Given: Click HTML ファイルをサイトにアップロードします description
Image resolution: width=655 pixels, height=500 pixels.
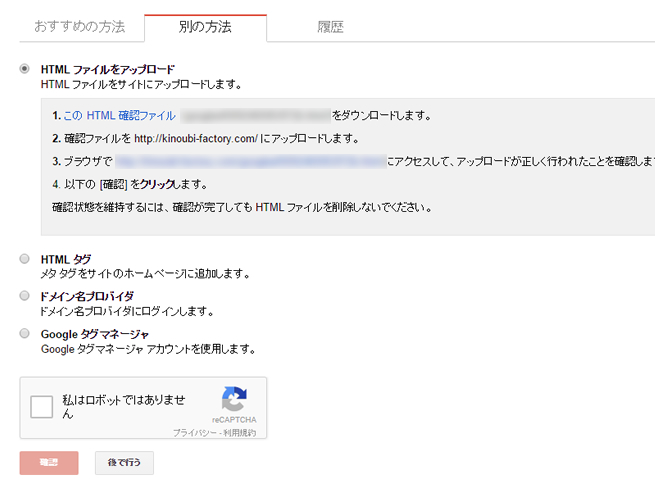Looking at the screenshot, I should click(x=141, y=84).
